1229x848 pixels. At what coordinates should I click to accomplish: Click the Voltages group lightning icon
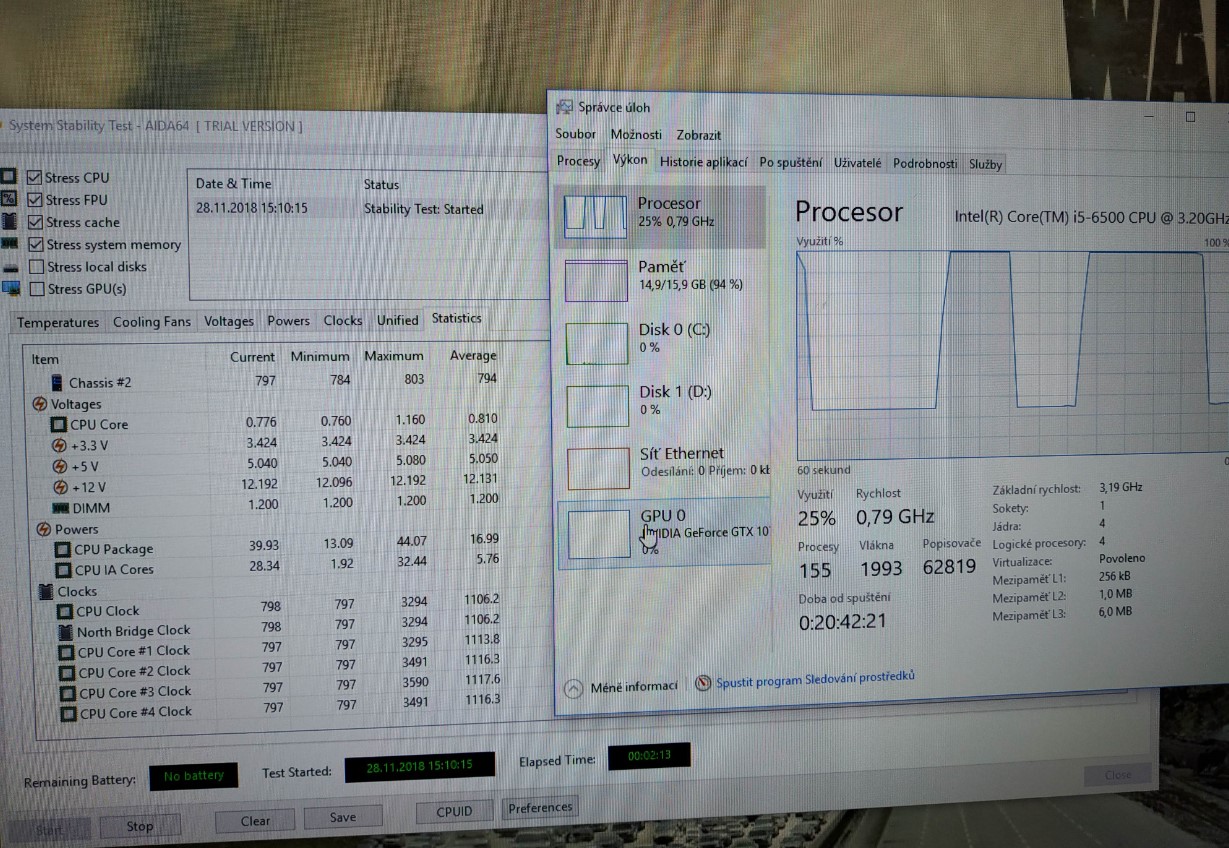[40, 404]
